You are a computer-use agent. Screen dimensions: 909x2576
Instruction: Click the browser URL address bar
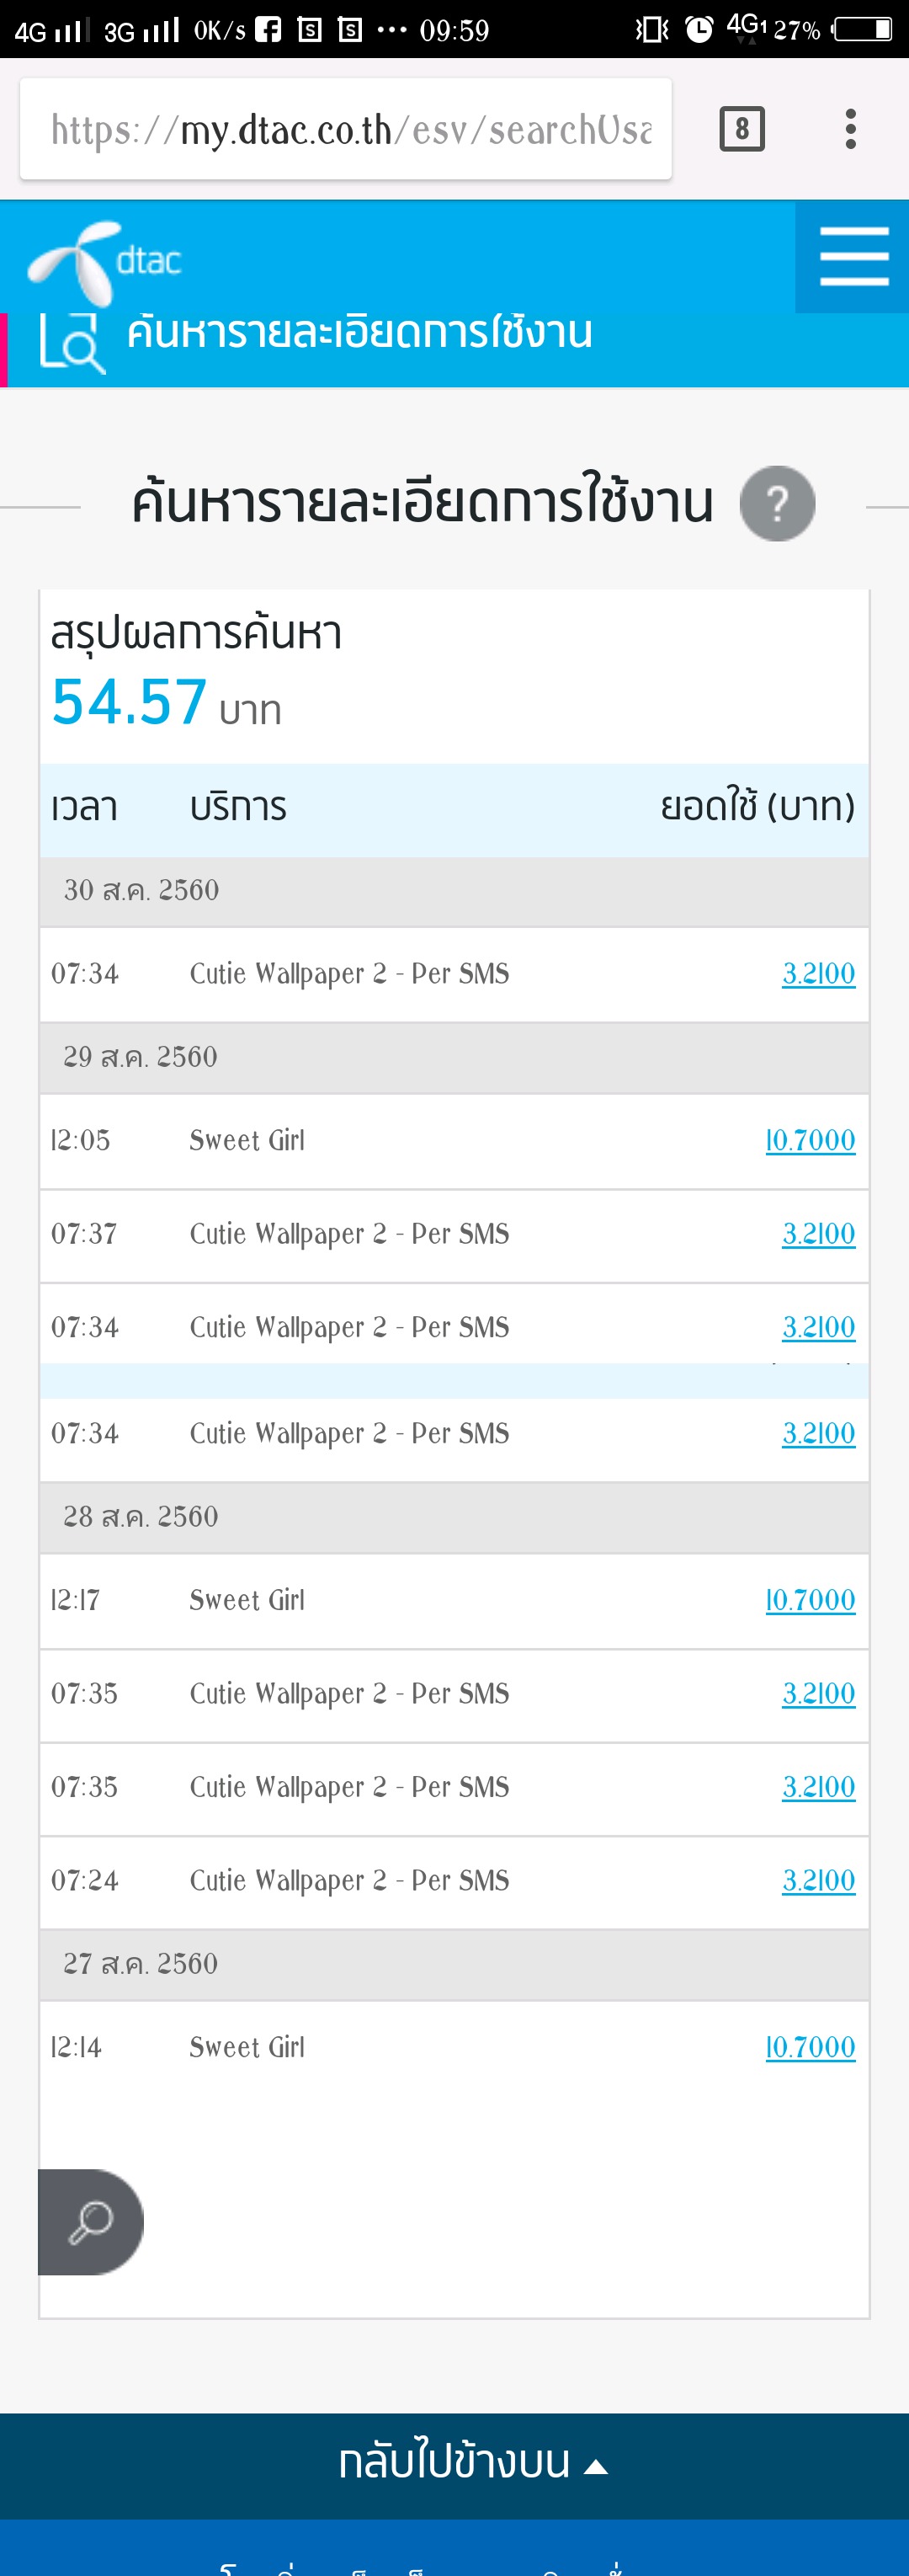tap(345, 129)
